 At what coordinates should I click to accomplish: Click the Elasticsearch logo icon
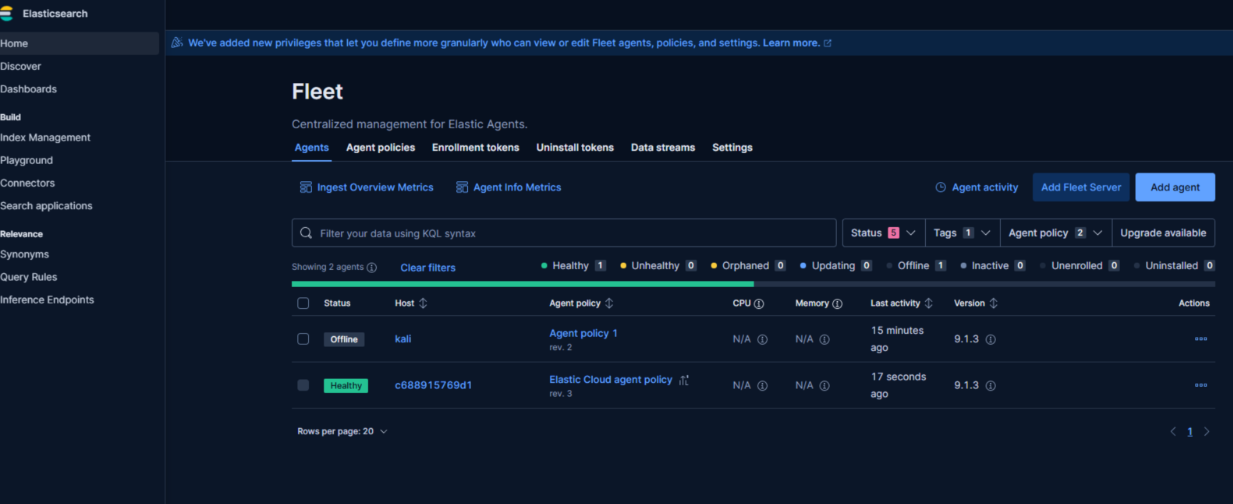point(7,14)
